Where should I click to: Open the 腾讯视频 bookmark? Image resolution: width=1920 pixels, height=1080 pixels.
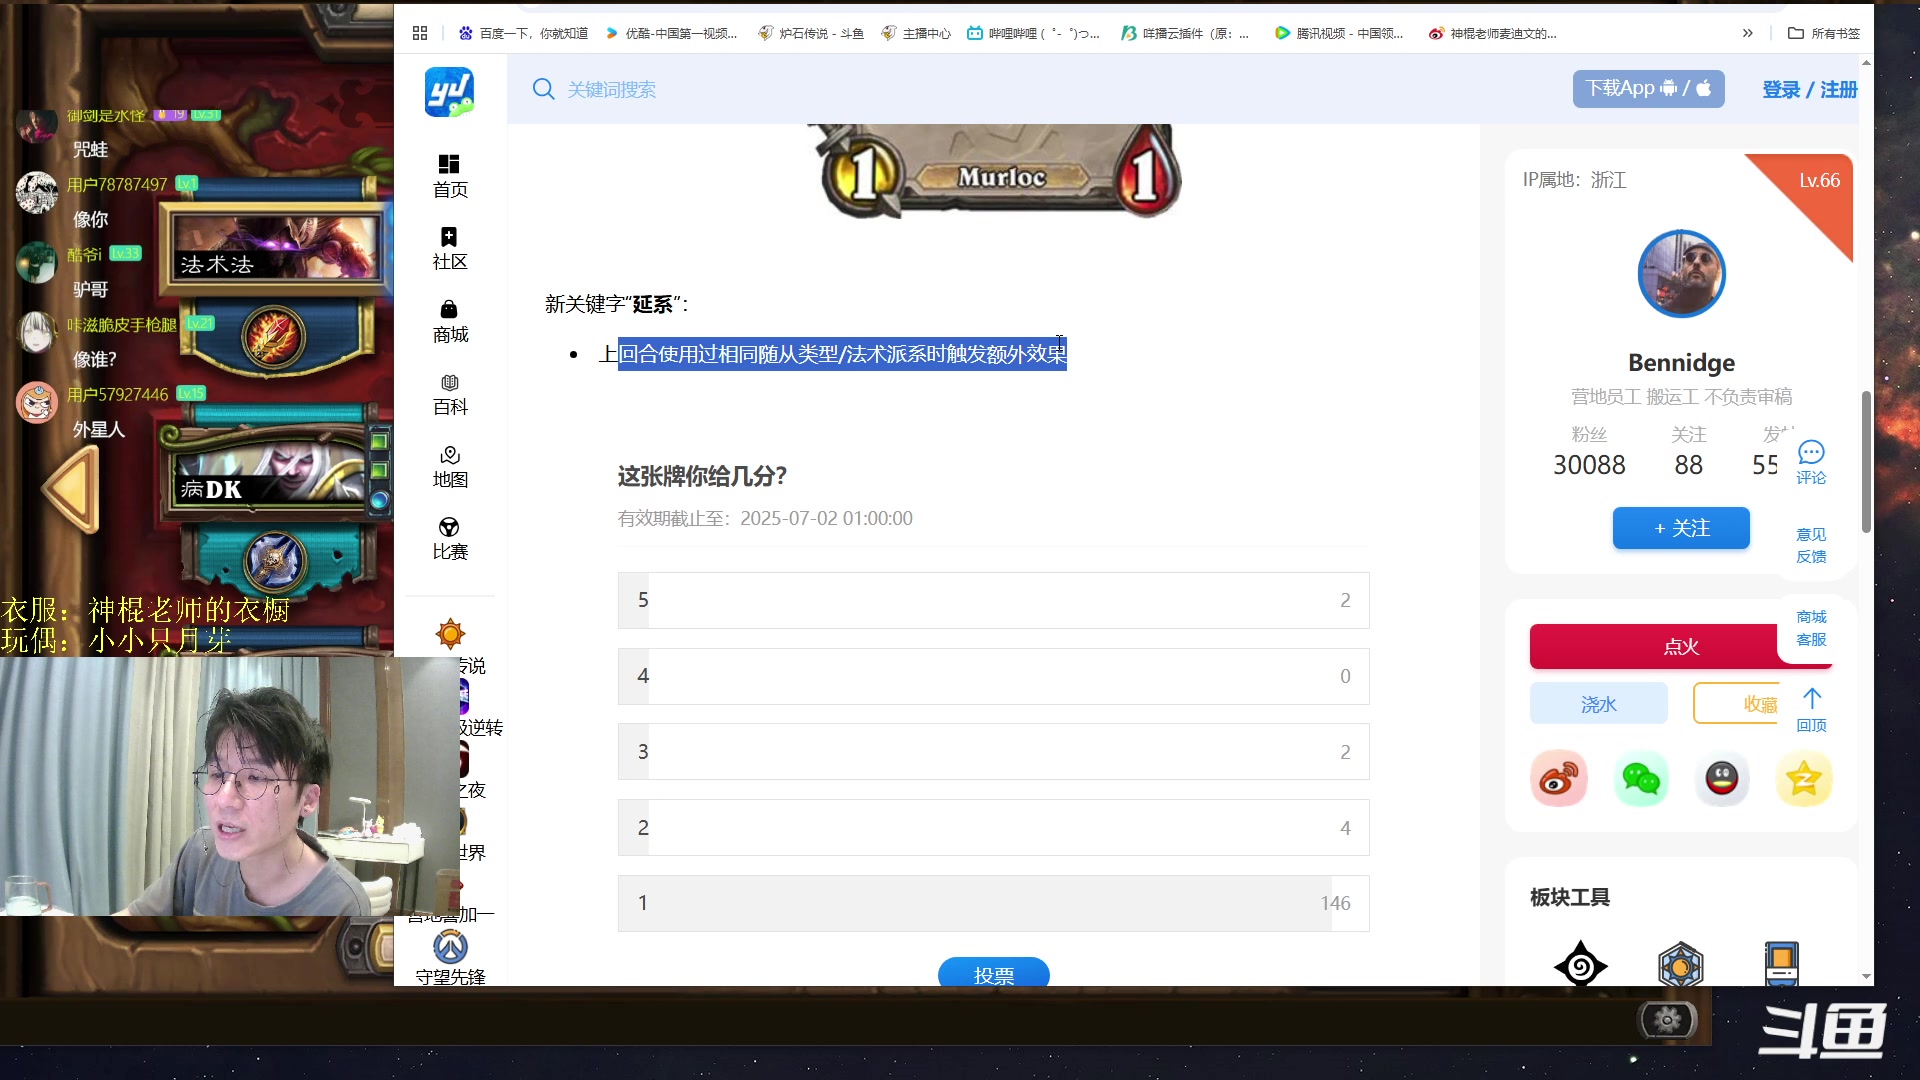[1339, 33]
